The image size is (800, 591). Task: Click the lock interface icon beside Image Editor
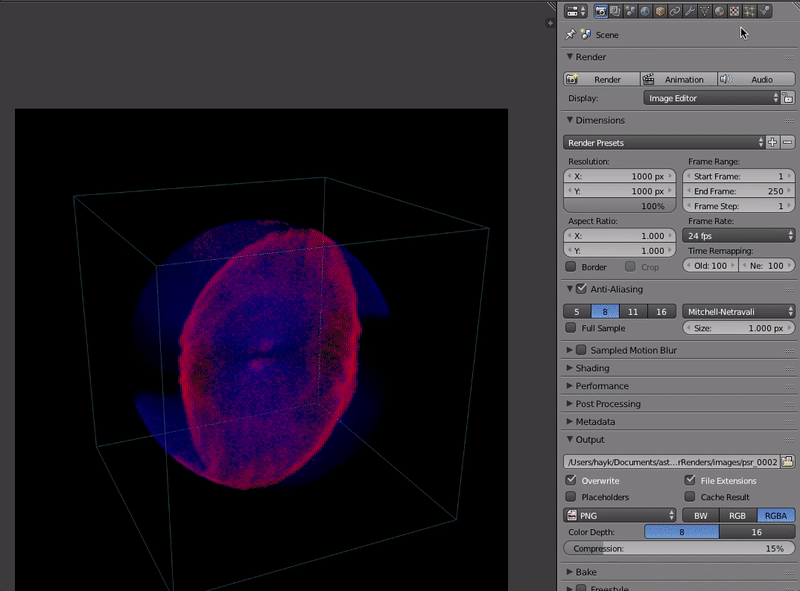tap(788, 98)
